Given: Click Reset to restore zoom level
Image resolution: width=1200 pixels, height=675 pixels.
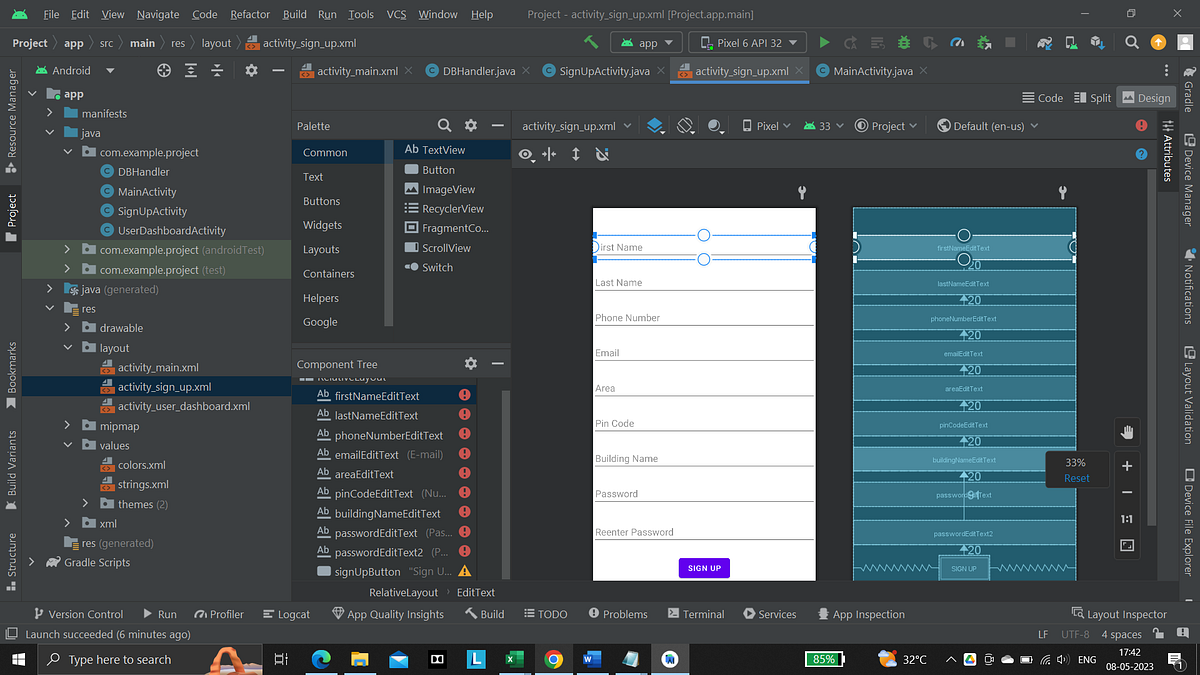Looking at the screenshot, I should [x=1077, y=478].
